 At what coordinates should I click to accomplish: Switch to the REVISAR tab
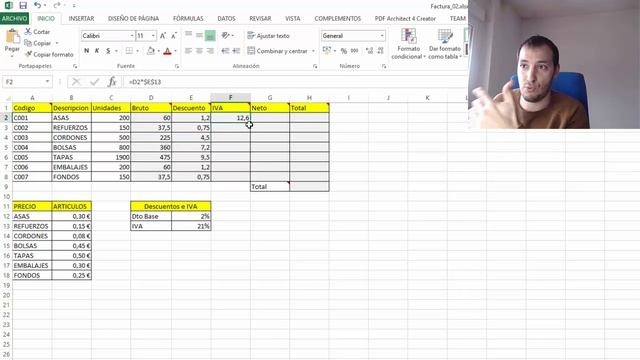260,18
